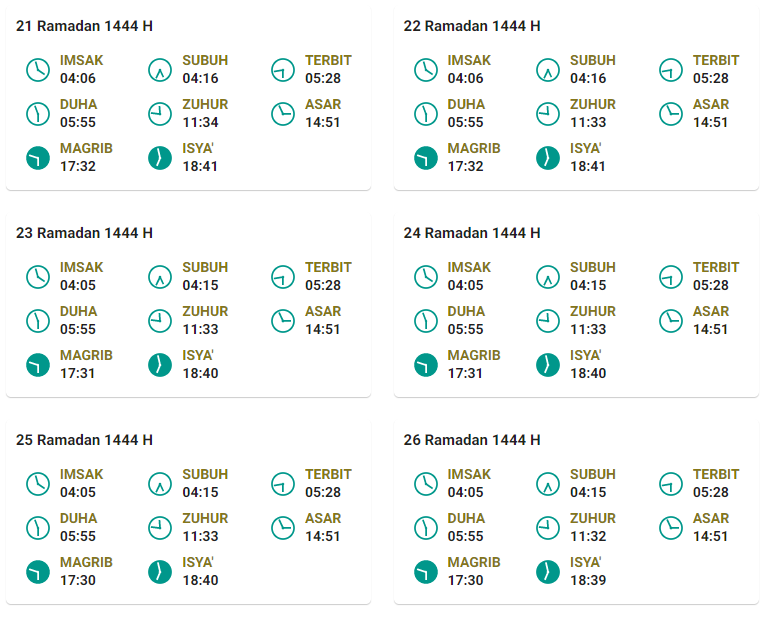Image resolution: width=773 pixels, height=618 pixels.
Task: Click the Magrib icon in 26 Ramadan card
Action: (x=426, y=572)
